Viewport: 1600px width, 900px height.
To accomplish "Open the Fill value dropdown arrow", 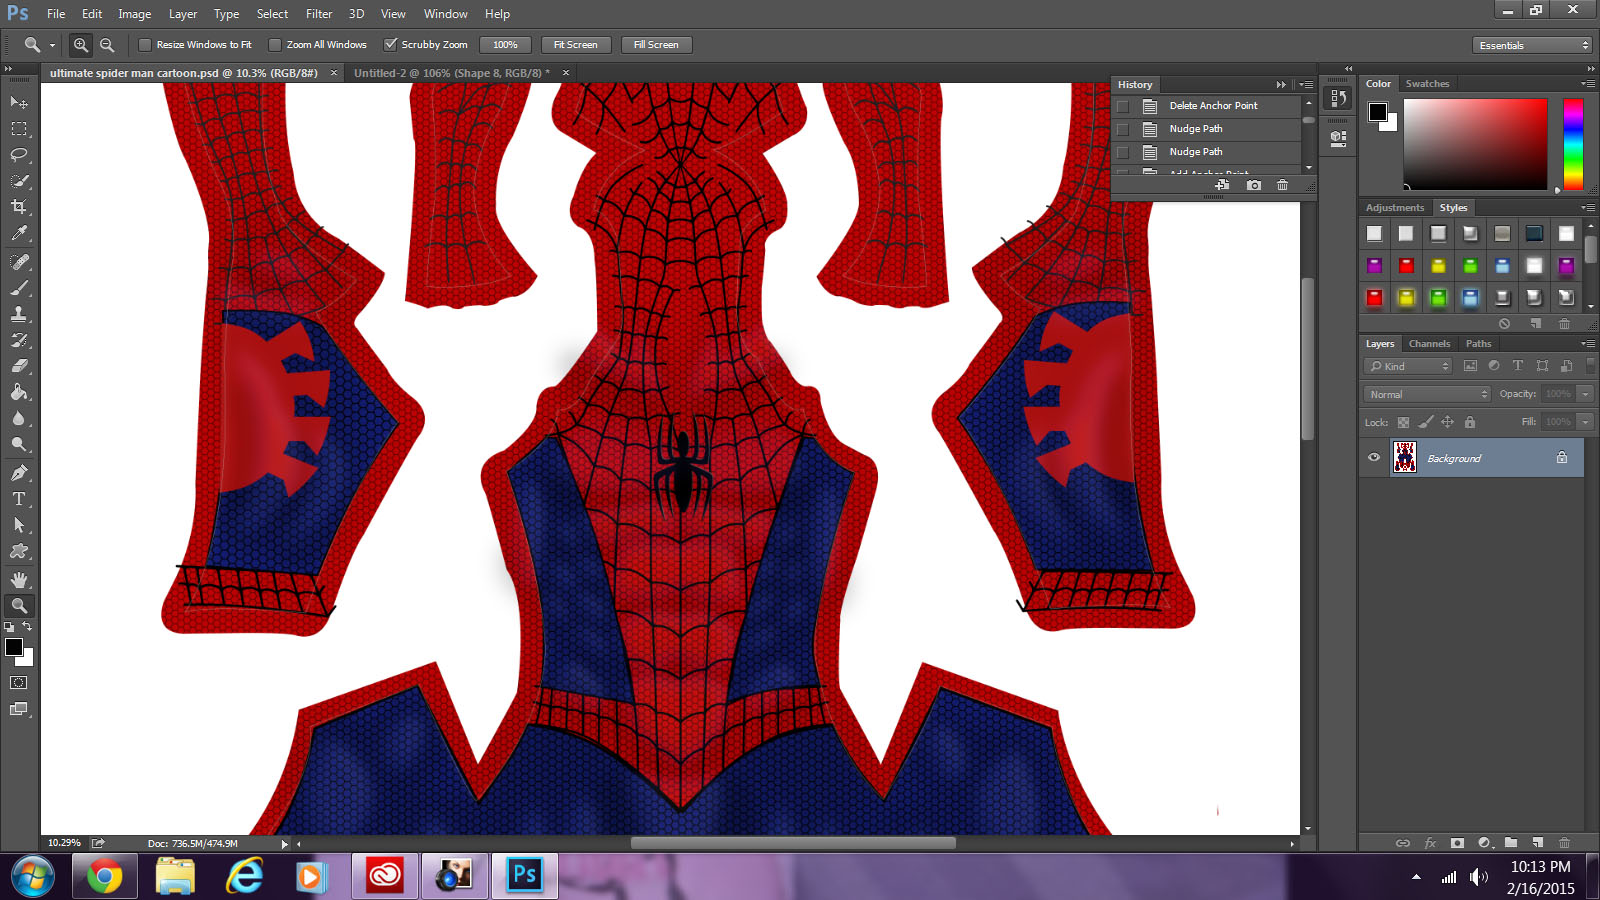I will (x=1585, y=422).
